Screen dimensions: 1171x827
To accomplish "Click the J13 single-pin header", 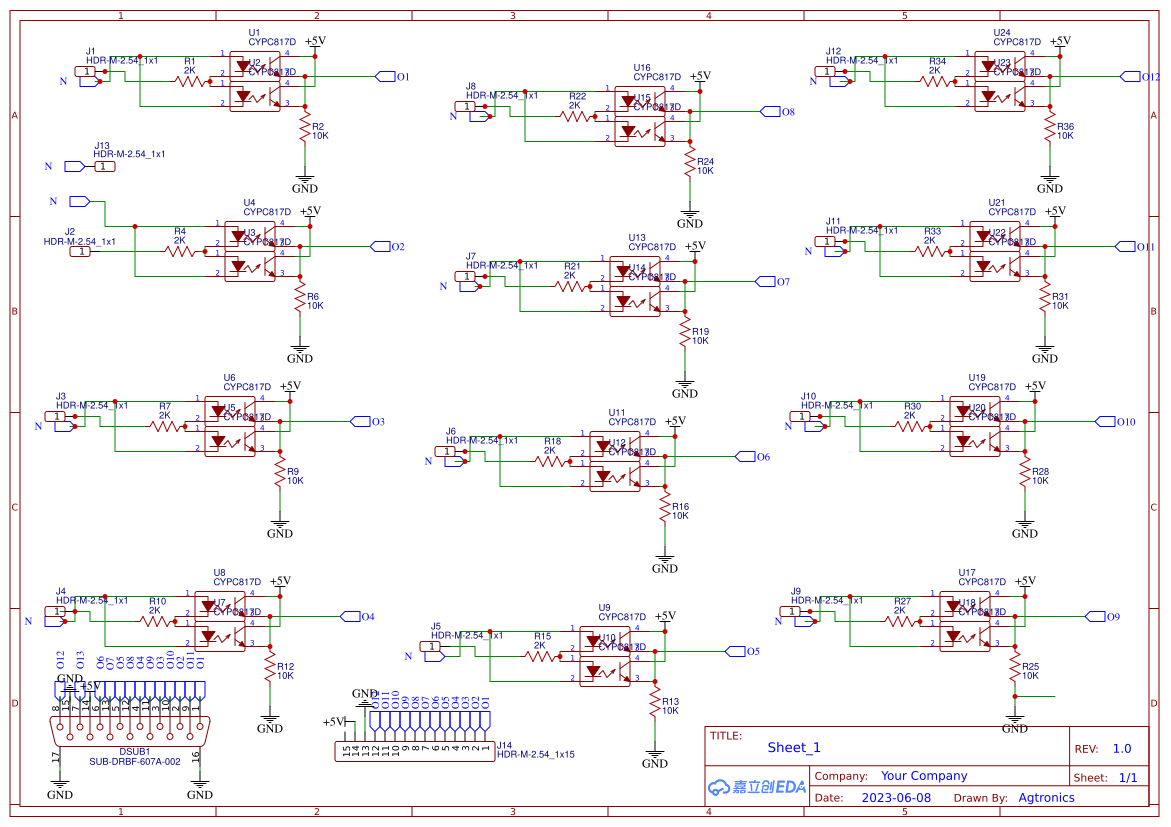I will tap(104, 167).
